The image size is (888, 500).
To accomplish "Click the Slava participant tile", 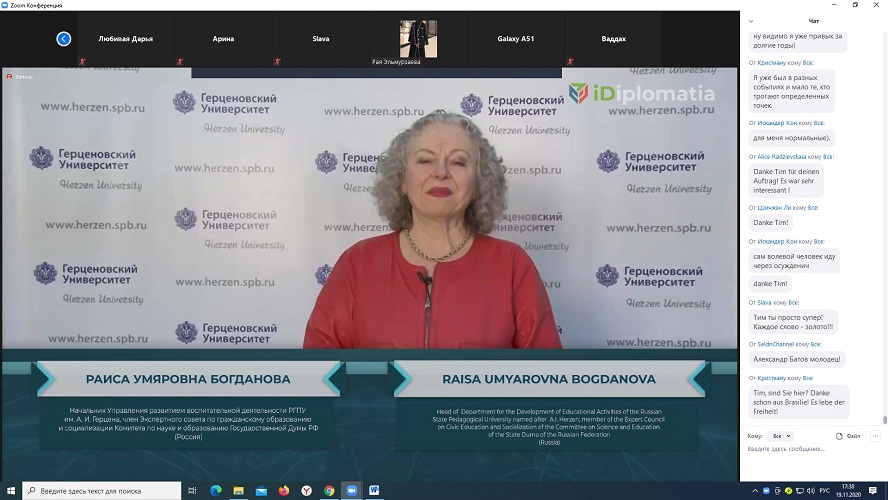I will click(321, 39).
